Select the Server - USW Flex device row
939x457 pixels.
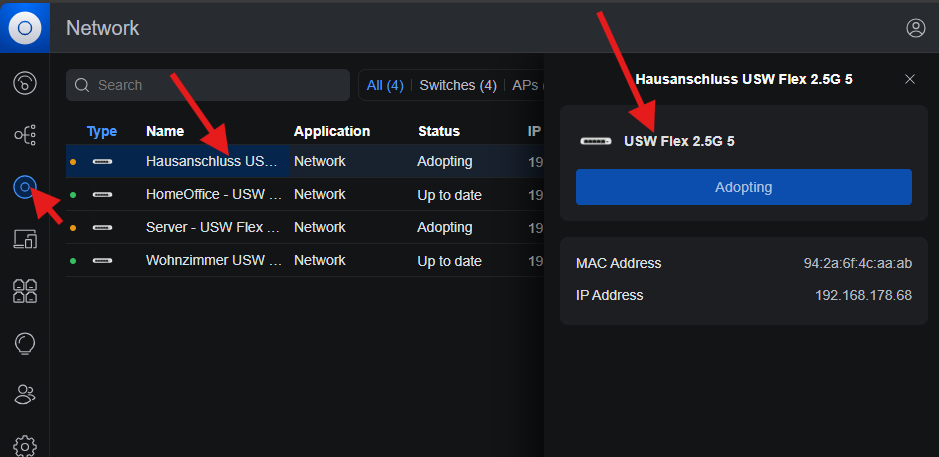(305, 228)
